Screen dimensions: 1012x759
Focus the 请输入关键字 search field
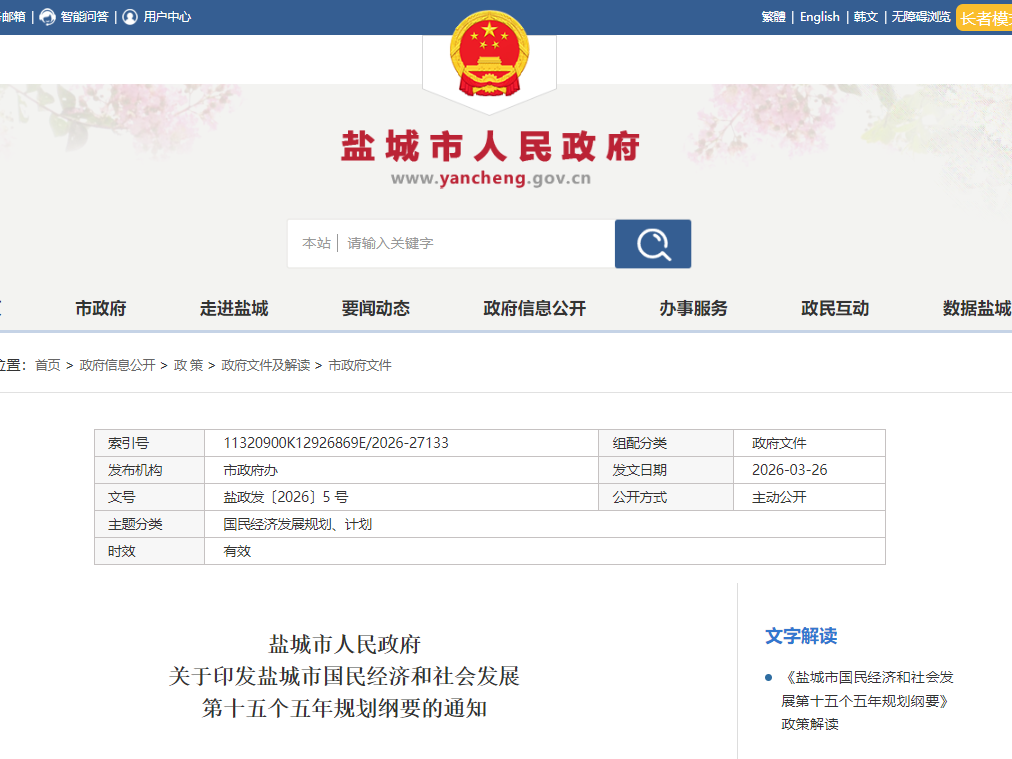pos(475,243)
